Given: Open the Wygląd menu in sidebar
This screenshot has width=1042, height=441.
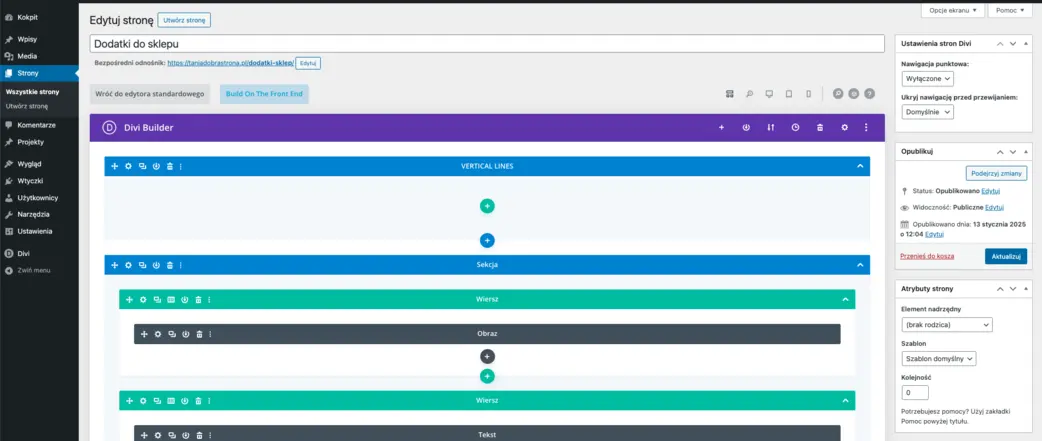Looking at the screenshot, I should click(29, 163).
